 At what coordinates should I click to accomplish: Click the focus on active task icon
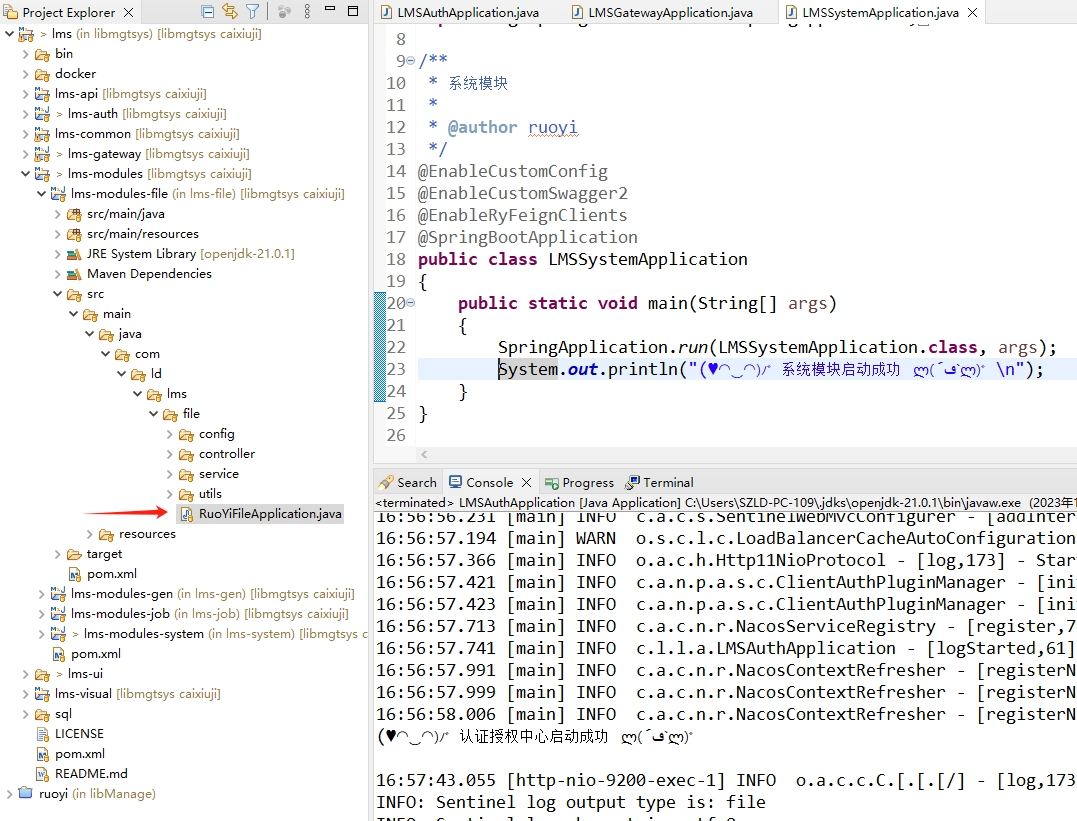(x=284, y=12)
